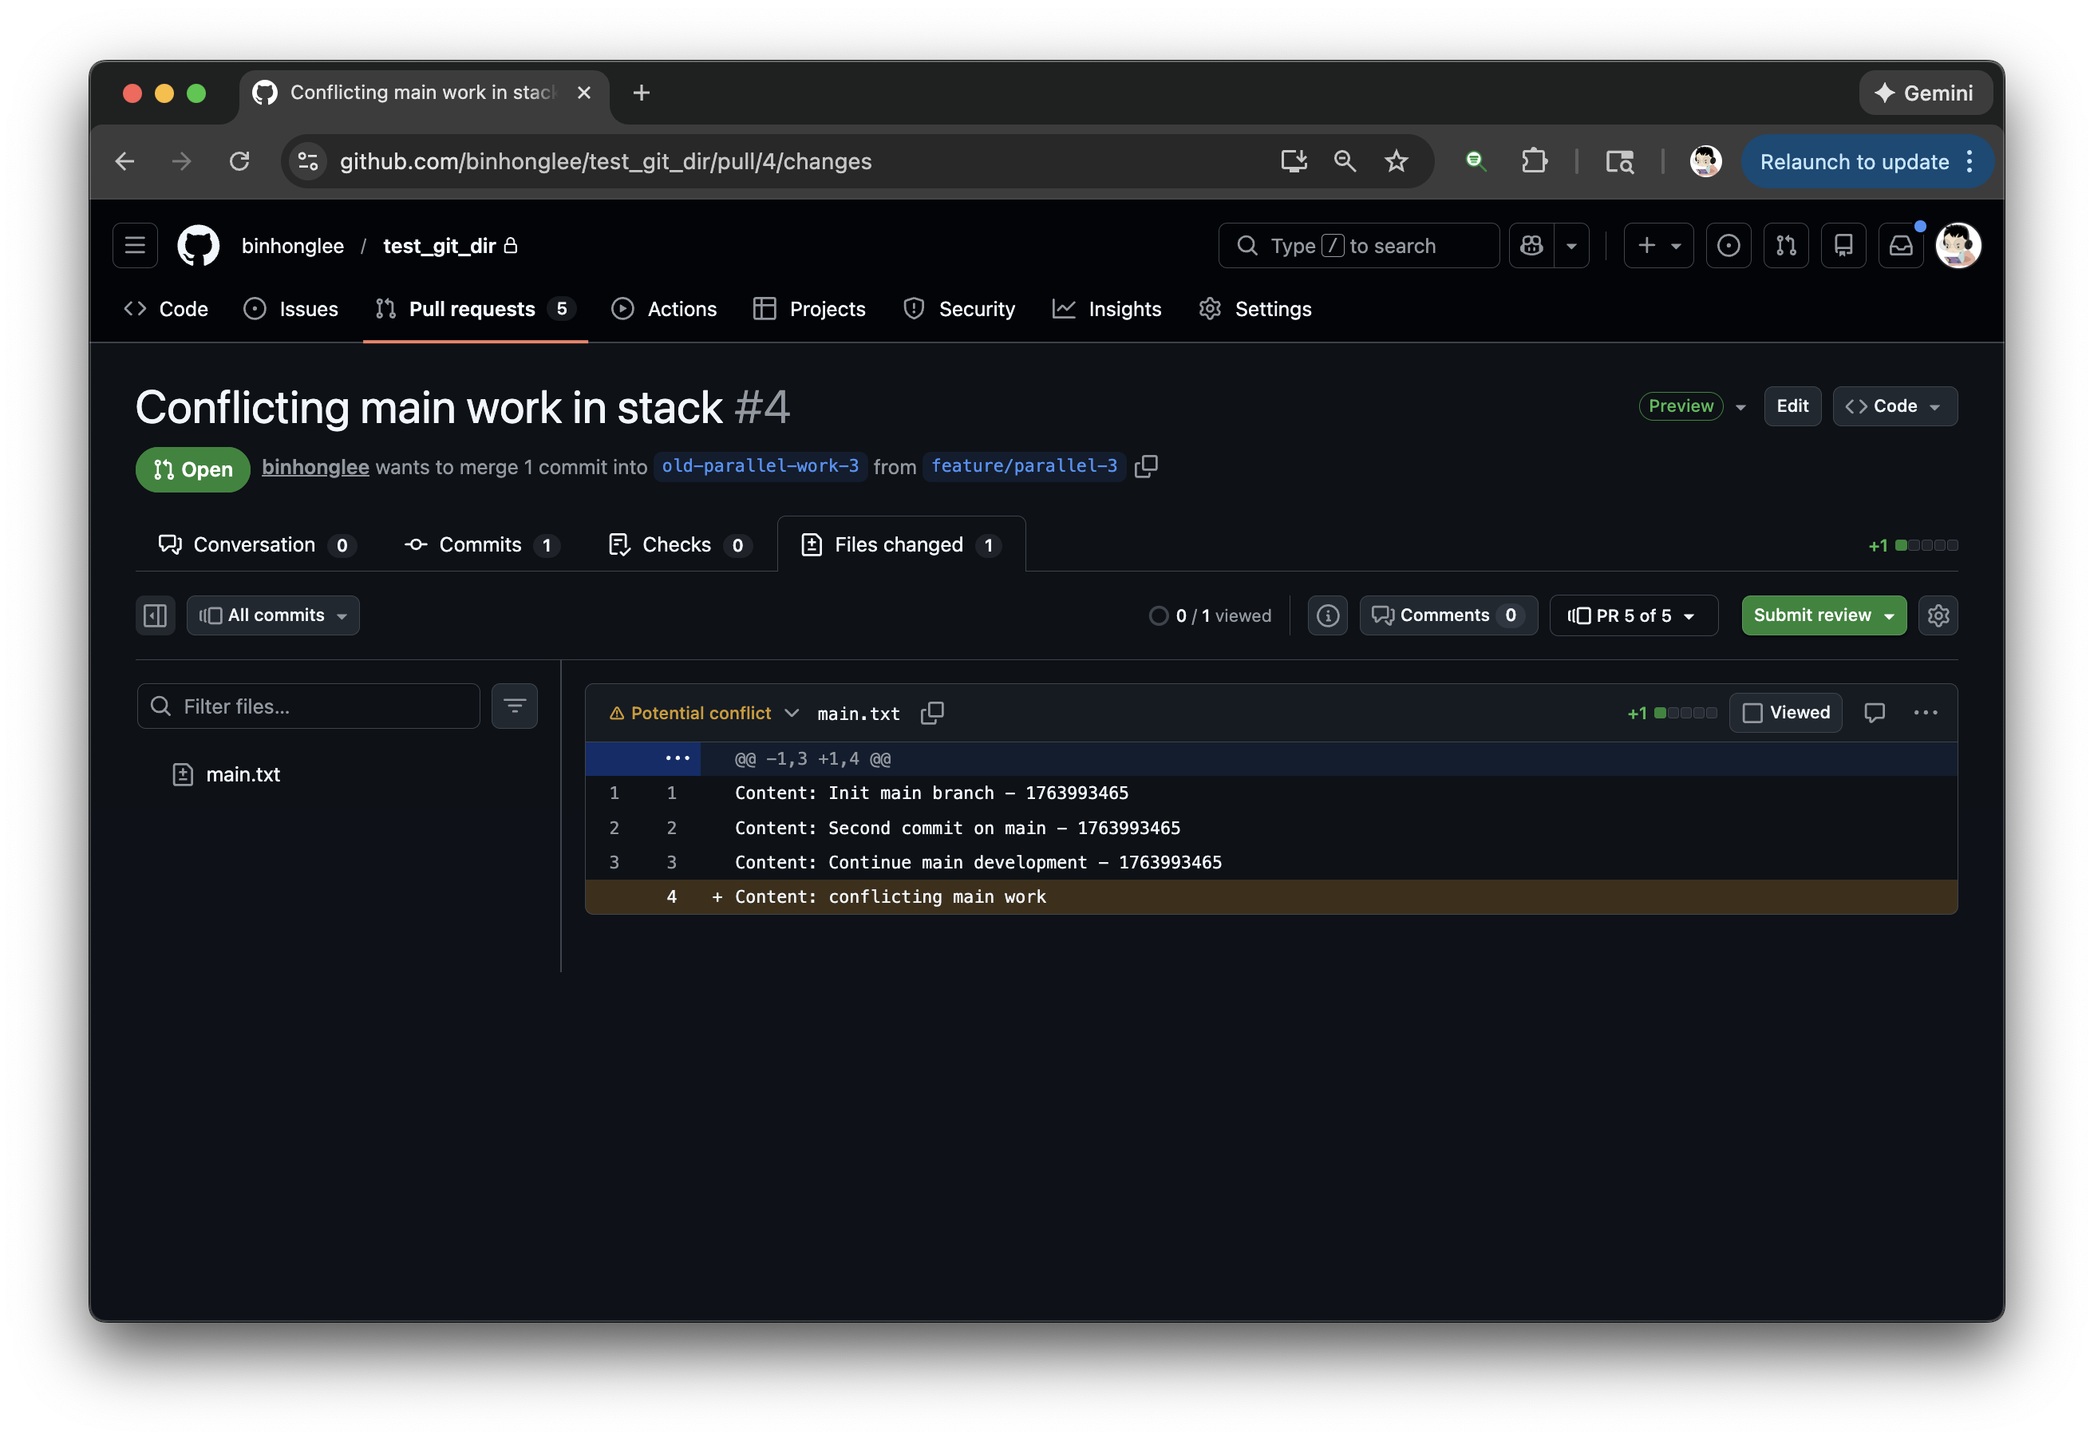Open diff view settings gear
The height and width of the screenshot is (1440, 2094).
pyautogui.click(x=1938, y=615)
